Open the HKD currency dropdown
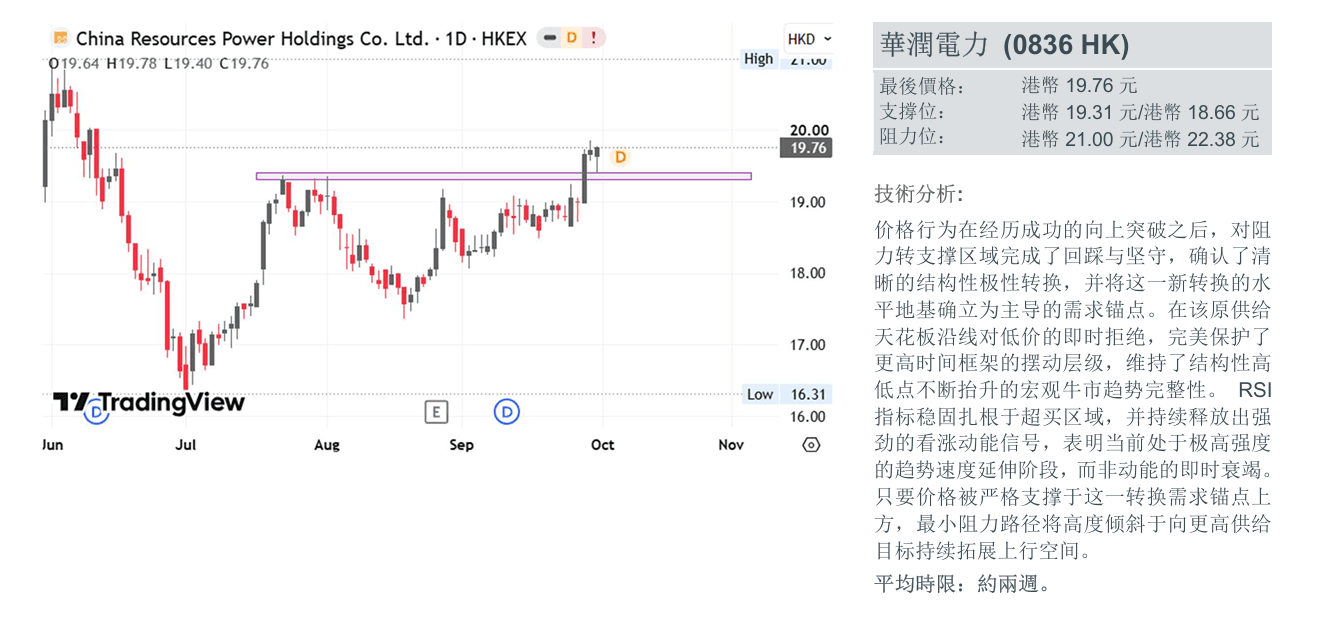The height and width of the screenshot is (620, 1330). pyautogui.click(x=807, y=39)
